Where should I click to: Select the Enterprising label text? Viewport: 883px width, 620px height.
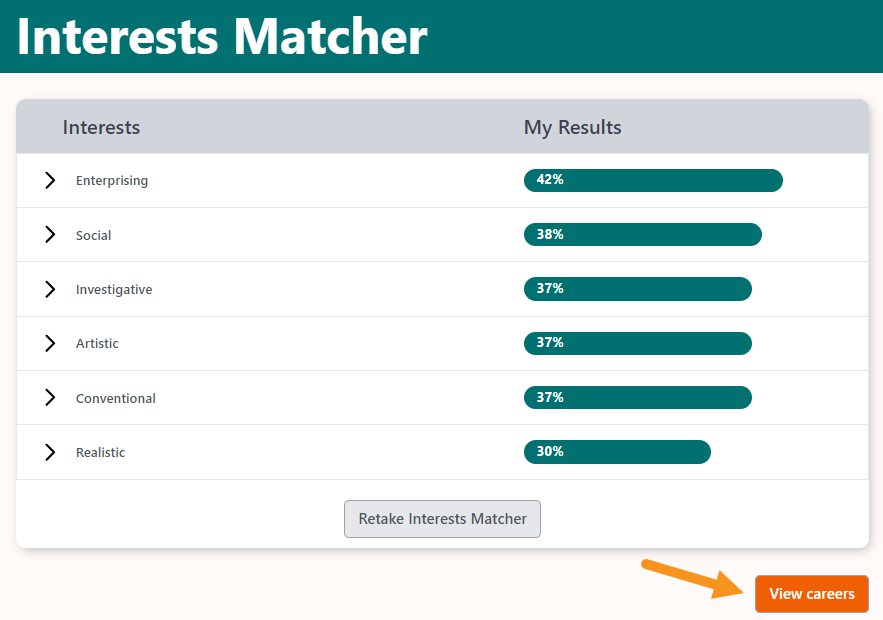pyautogui.click(x=112, y=181)
